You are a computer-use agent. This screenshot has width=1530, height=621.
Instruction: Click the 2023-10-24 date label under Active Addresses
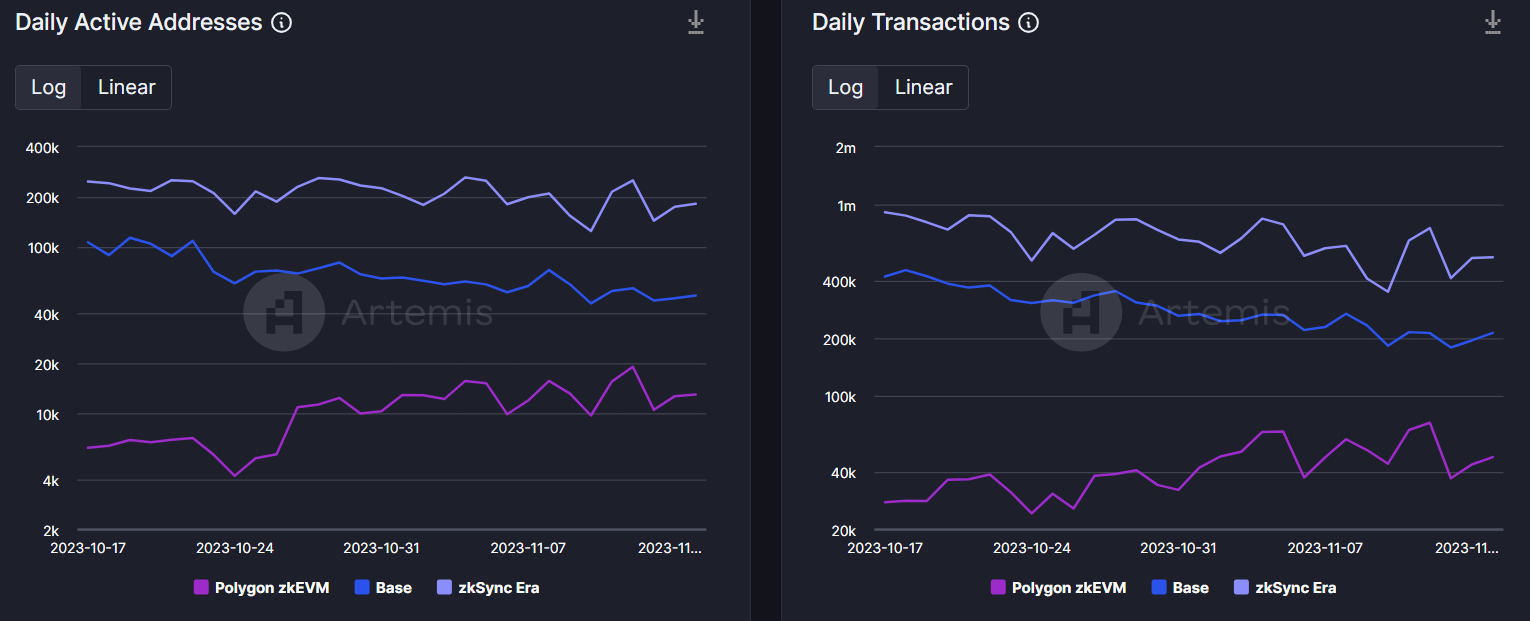coord(235,548)
